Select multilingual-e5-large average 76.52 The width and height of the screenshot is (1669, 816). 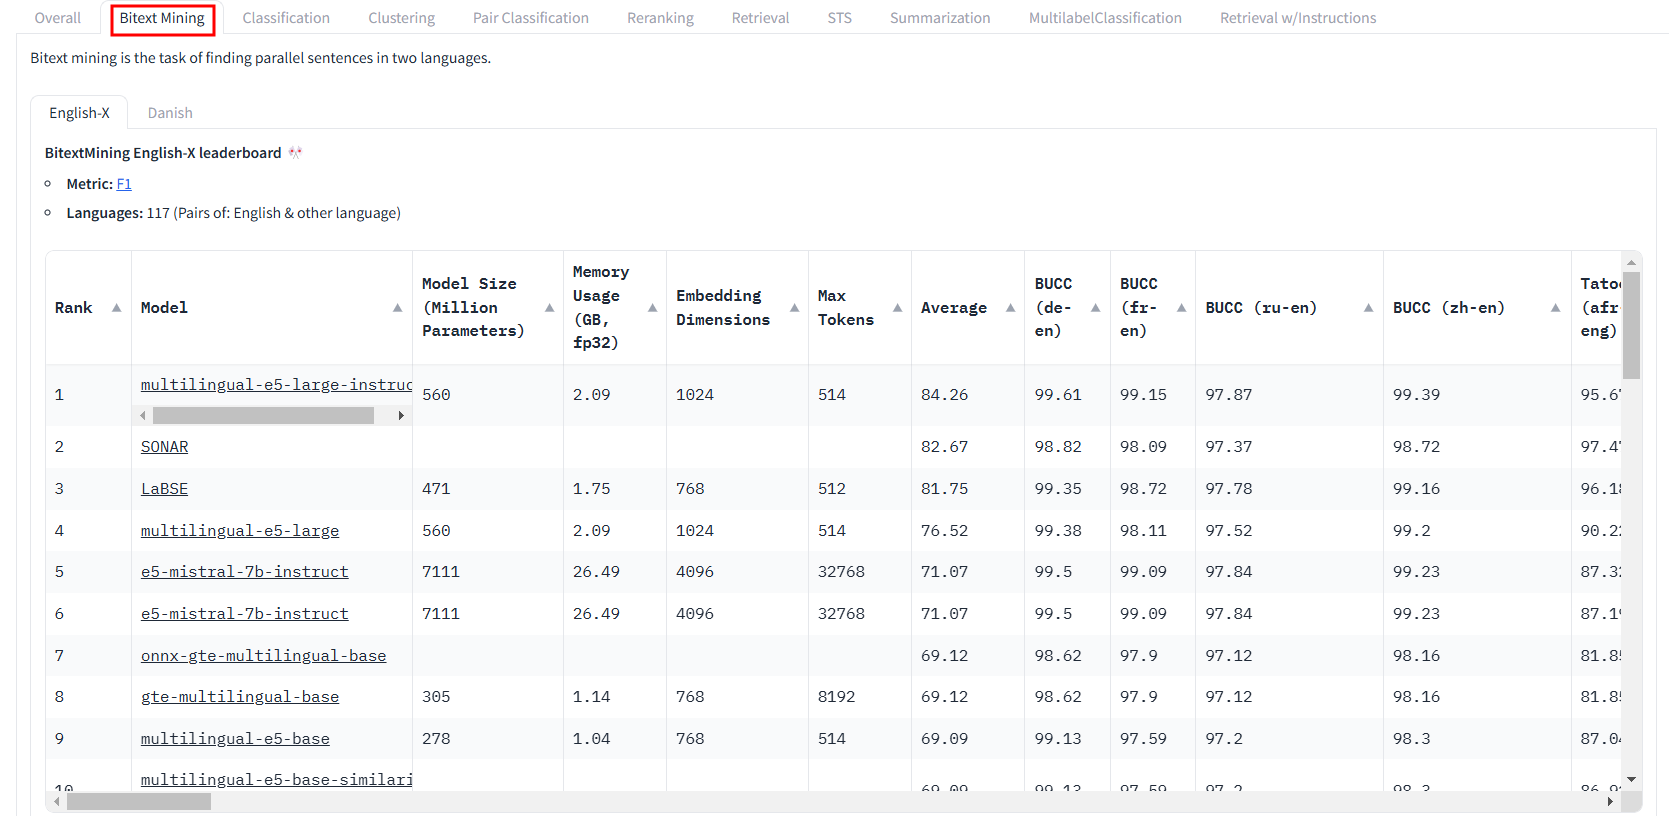(945, 531)
